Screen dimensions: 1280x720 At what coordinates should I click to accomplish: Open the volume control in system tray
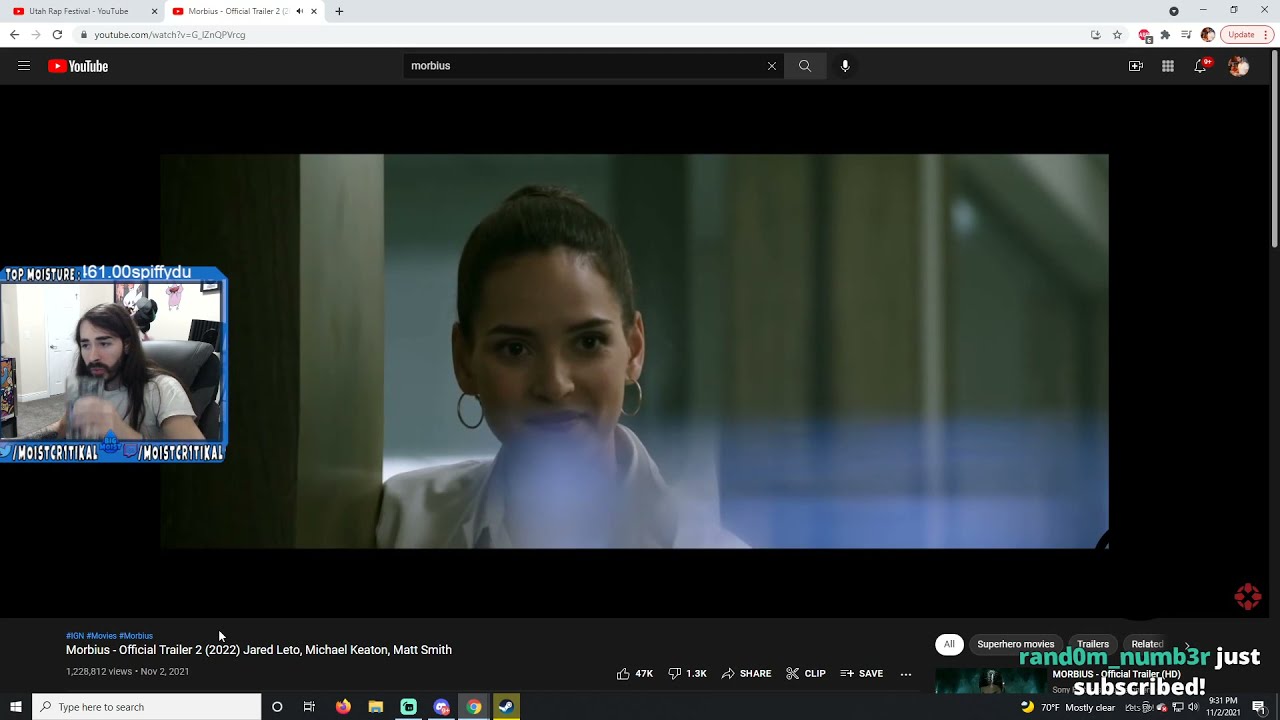(x=1193, y=707)
